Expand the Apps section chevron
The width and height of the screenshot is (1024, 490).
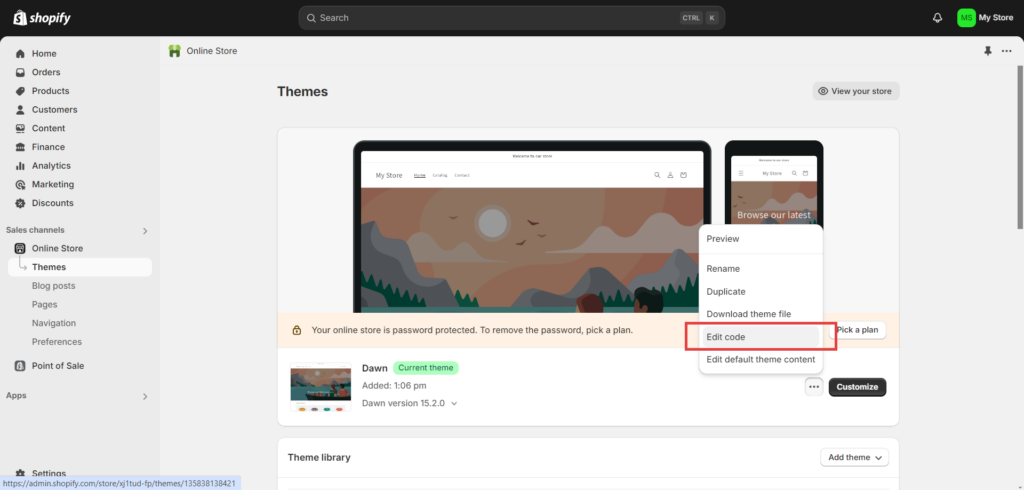145,396
